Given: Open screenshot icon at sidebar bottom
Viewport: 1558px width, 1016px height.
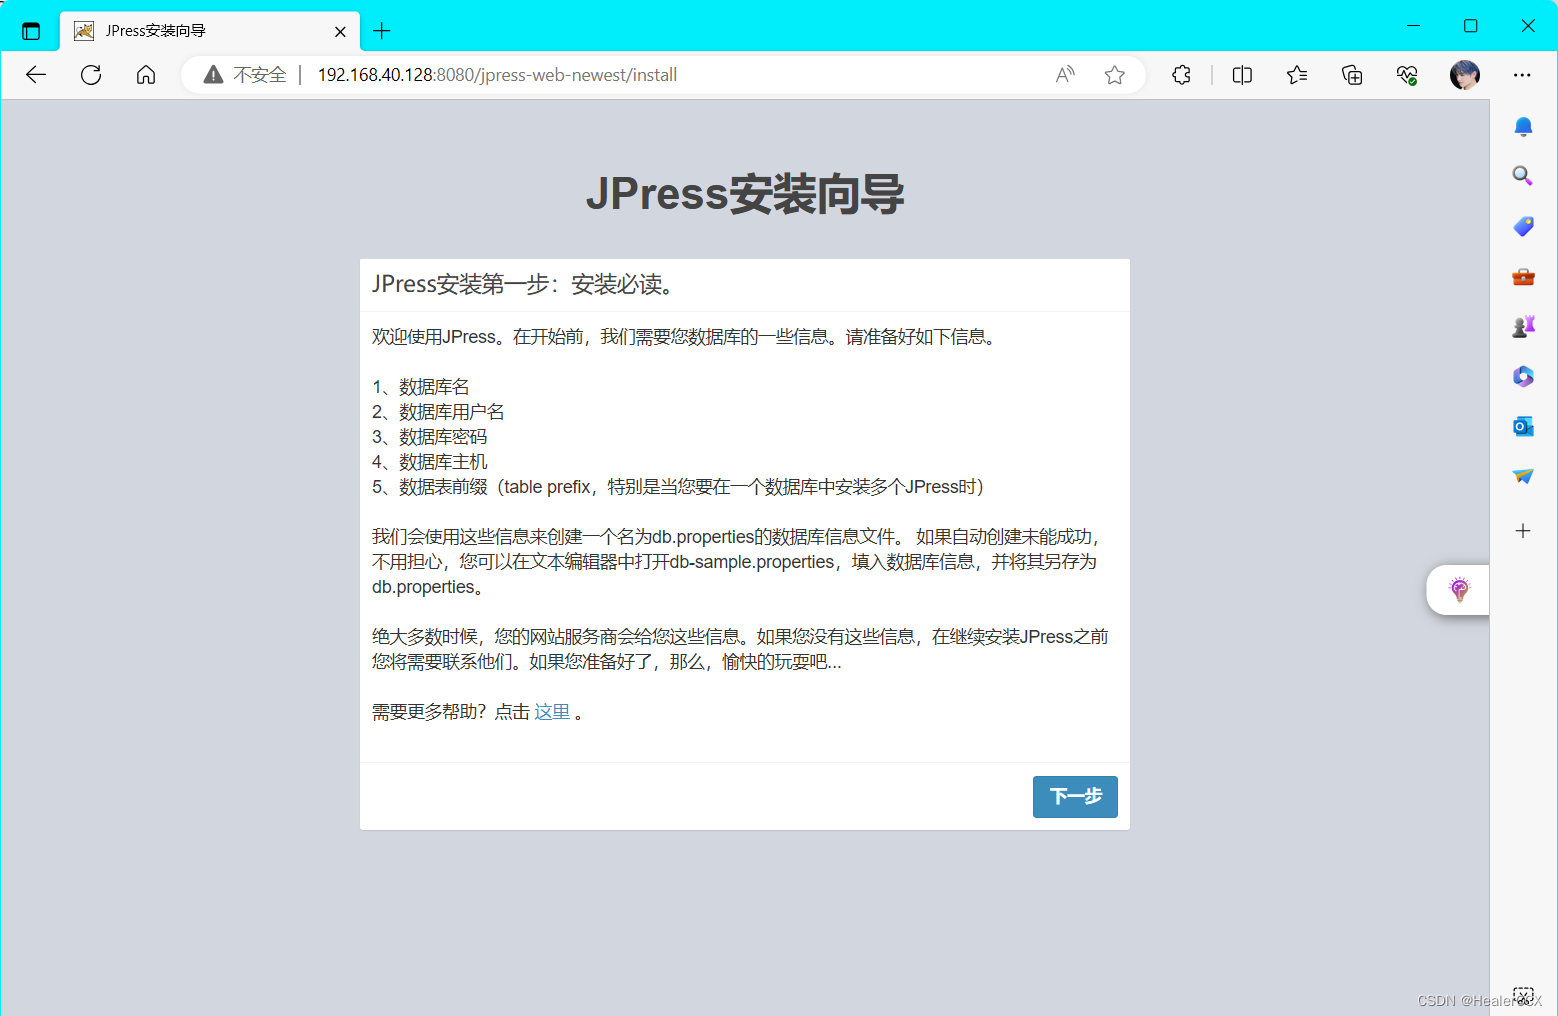Looking at the screenshot, I should (1523, 995).
